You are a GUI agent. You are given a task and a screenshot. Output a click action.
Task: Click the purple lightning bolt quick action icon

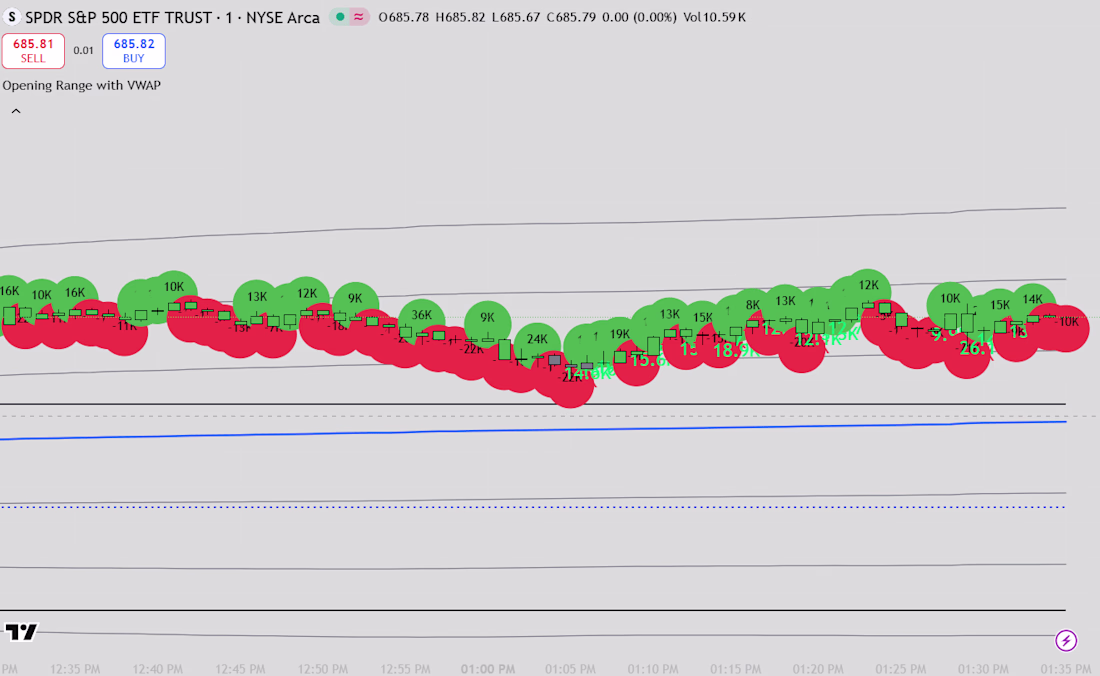1066,640
